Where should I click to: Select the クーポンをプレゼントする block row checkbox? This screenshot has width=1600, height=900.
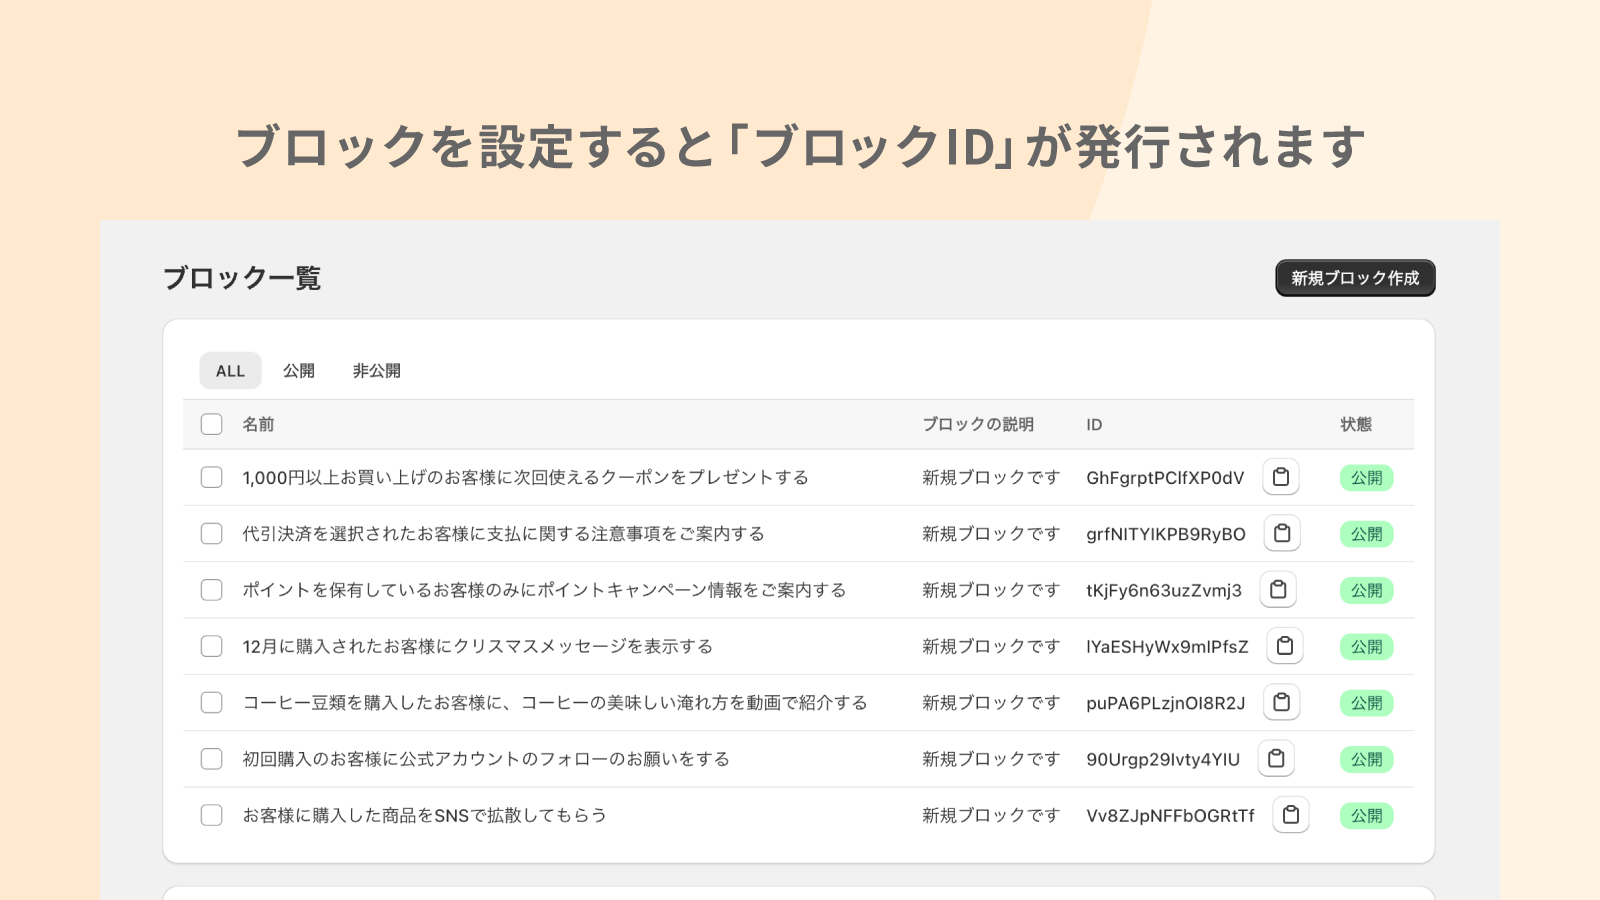tap(211, 477)
